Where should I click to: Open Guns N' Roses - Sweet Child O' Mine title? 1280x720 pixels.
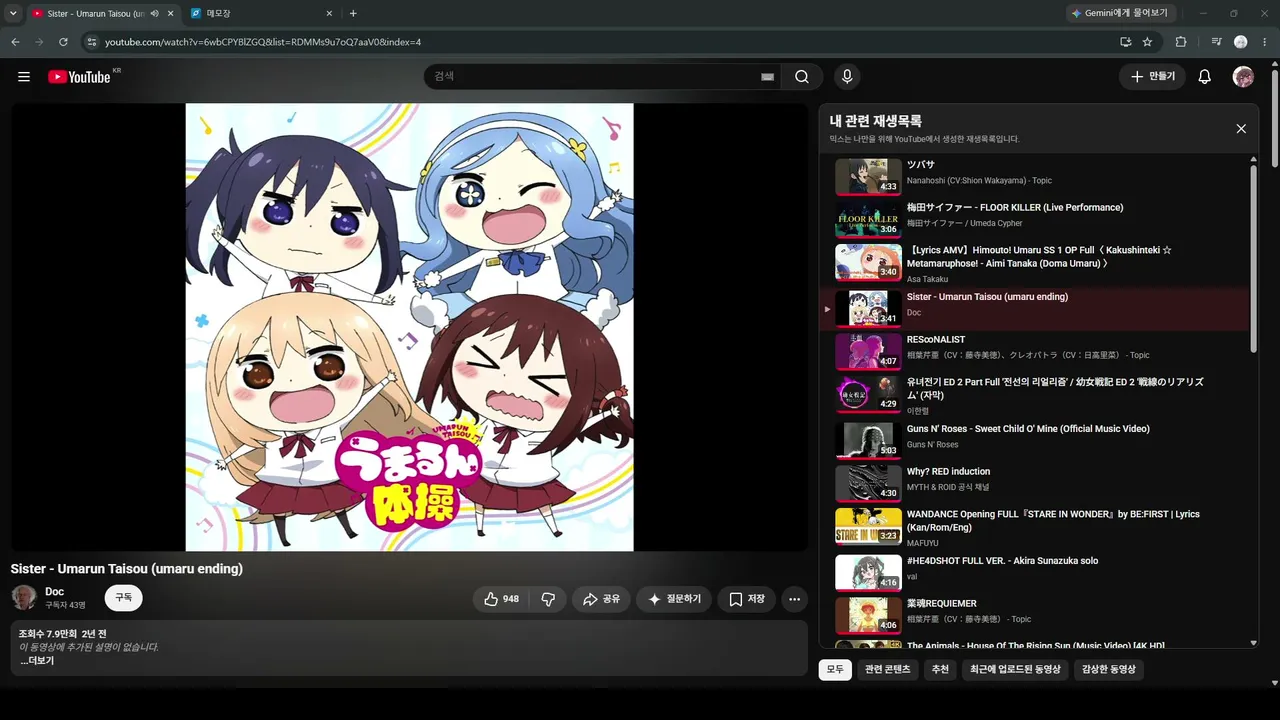pos(1028,429)
